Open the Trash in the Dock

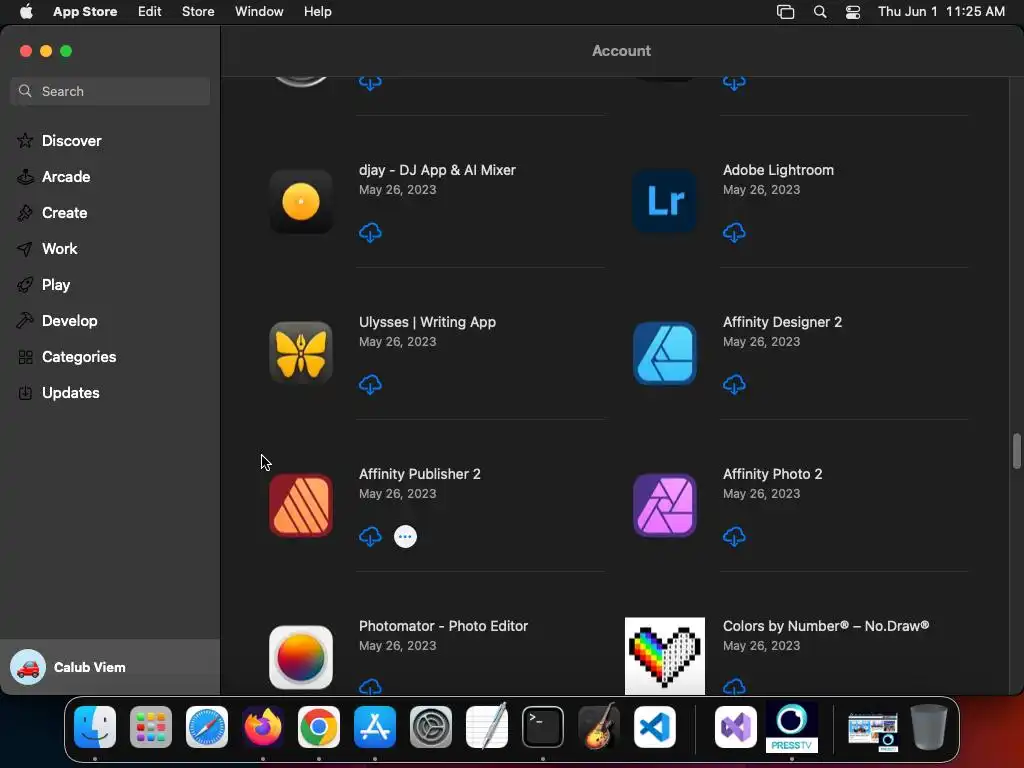pyautogui.click(x=929, y=727)
